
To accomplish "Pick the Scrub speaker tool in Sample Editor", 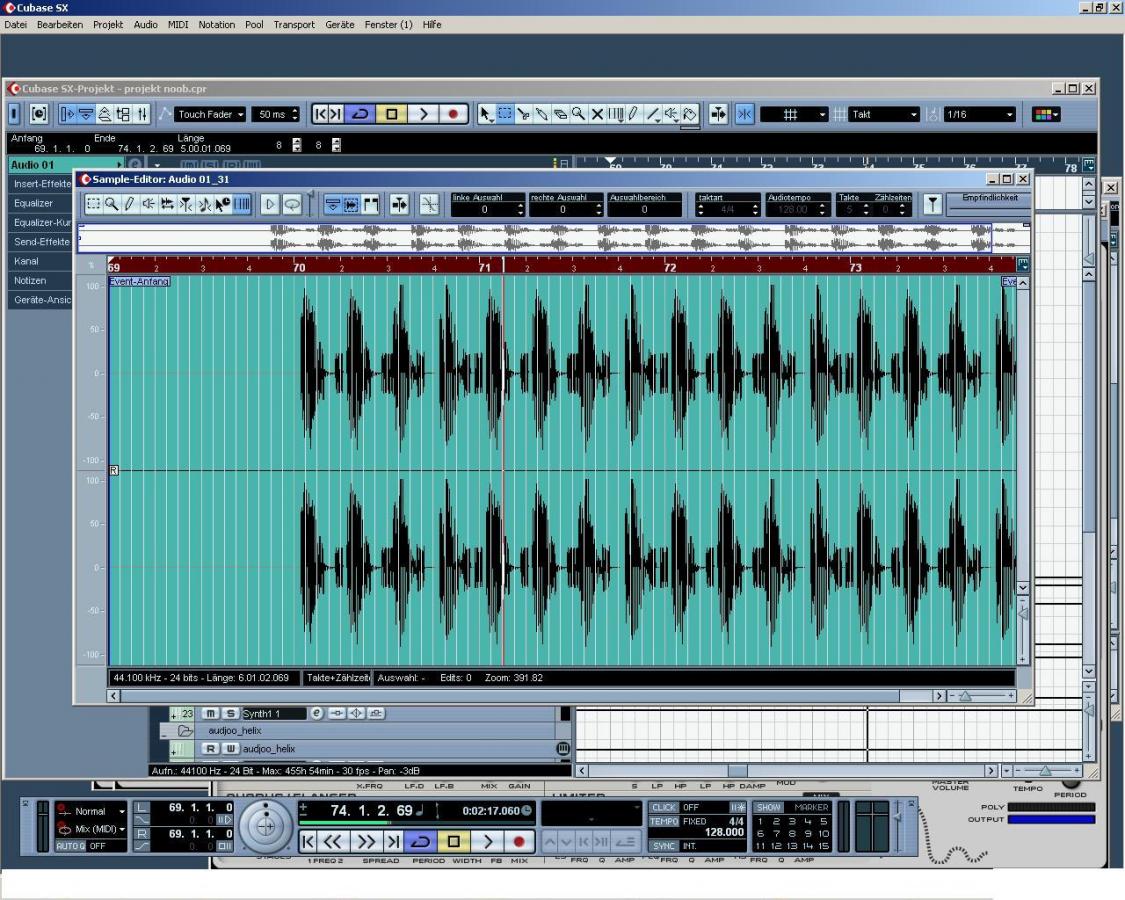I will point(149,205).
